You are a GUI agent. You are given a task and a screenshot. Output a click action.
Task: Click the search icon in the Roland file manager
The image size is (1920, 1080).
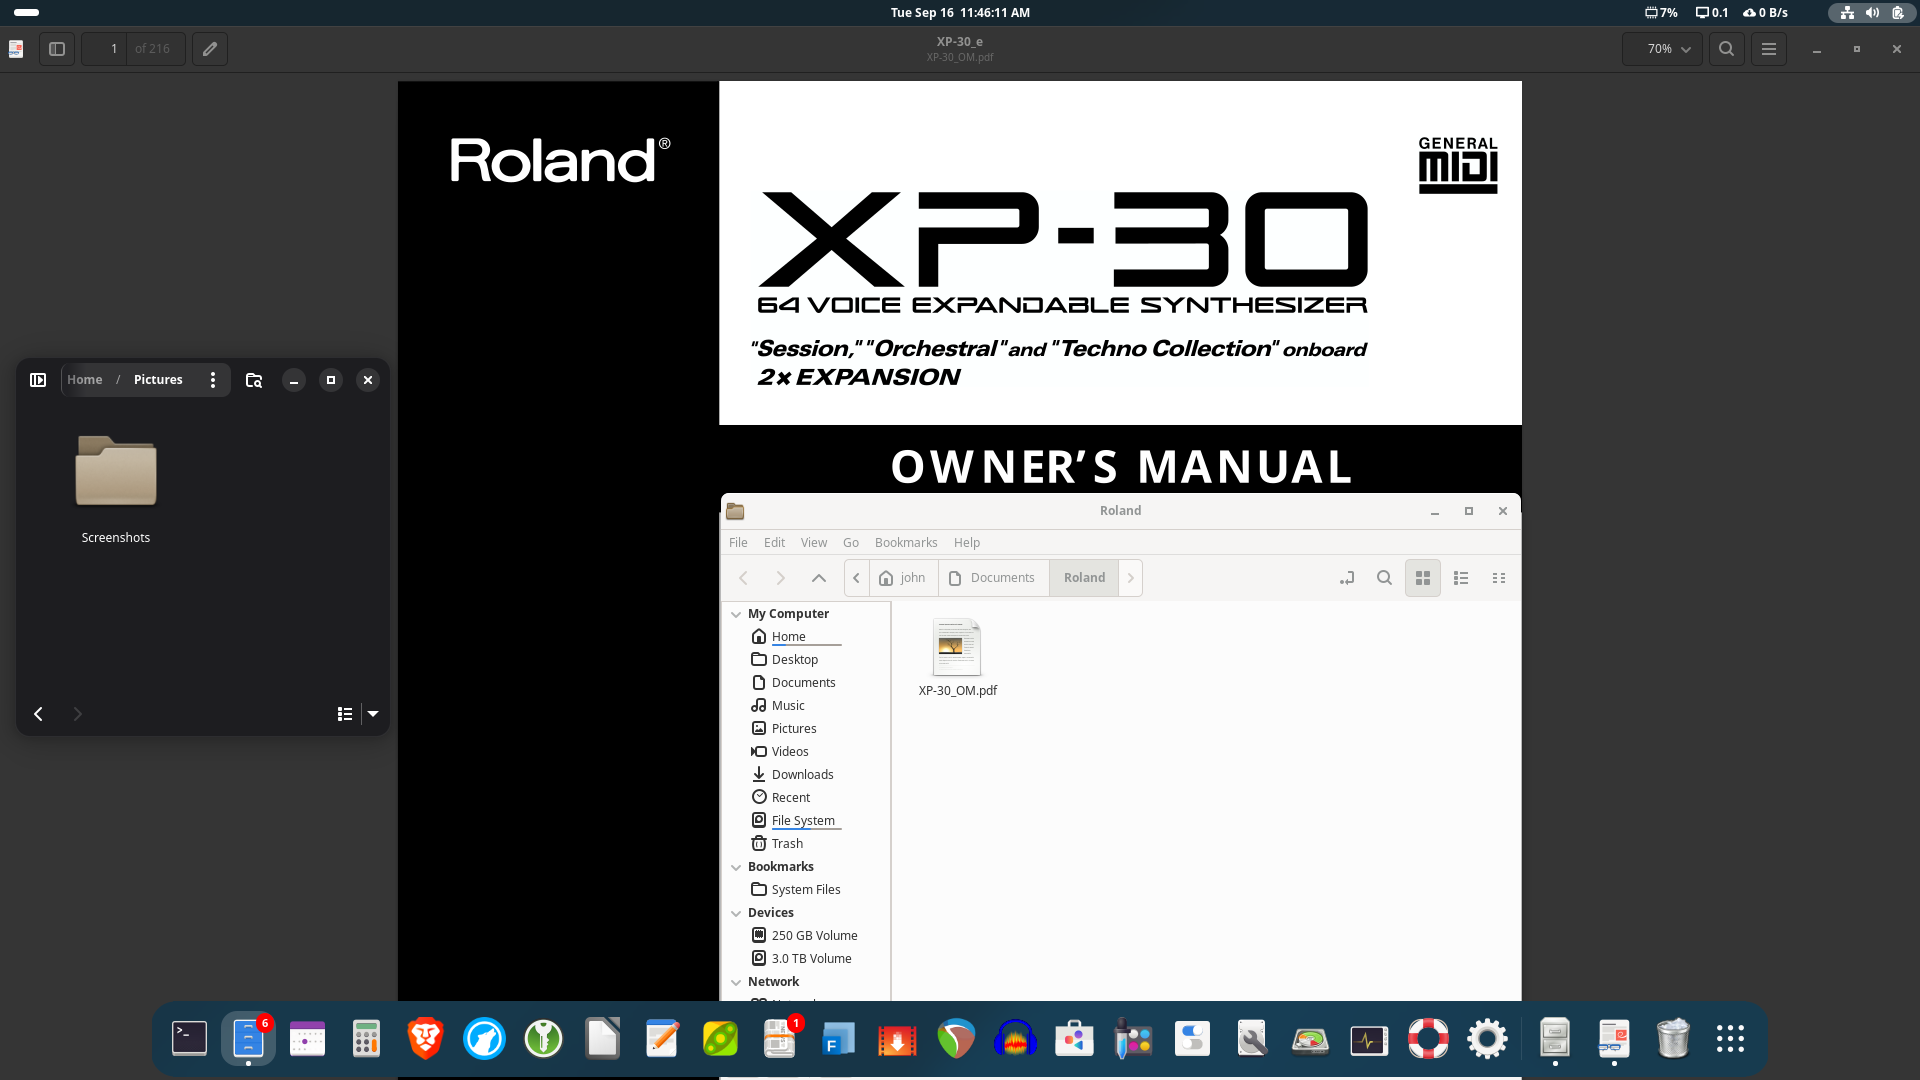tap(1384, 578)
